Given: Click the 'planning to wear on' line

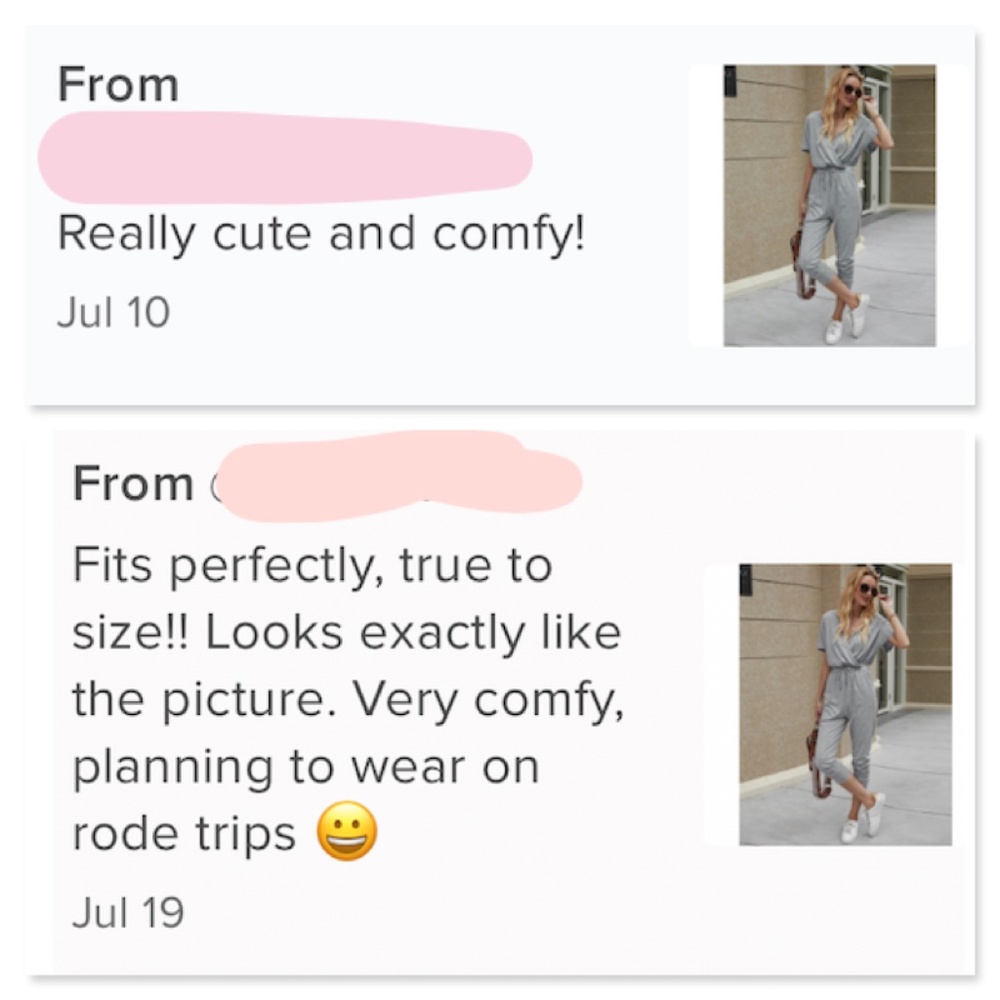Looking at the screenshot, I should click(x=305, y=767).
